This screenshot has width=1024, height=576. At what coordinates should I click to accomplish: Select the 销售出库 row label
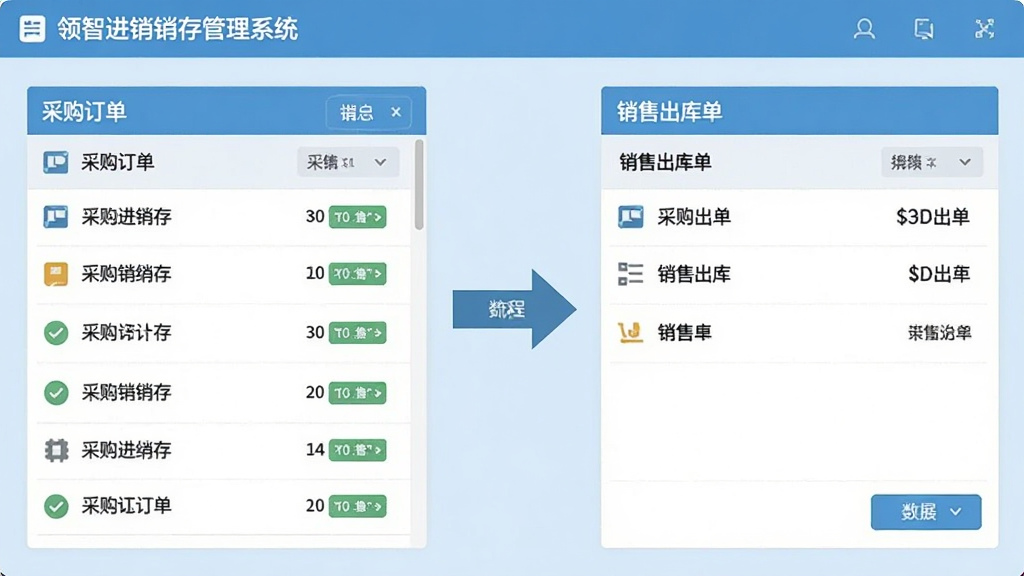pyautogui.click(x=694, y=274)
